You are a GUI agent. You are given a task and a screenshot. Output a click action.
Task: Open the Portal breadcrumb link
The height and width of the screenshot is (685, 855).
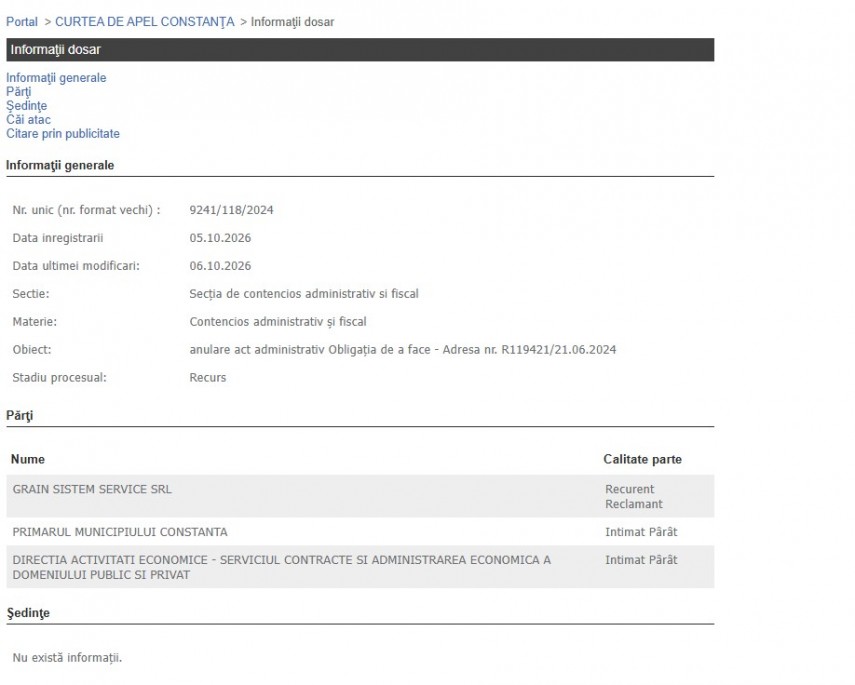point(22,22)
